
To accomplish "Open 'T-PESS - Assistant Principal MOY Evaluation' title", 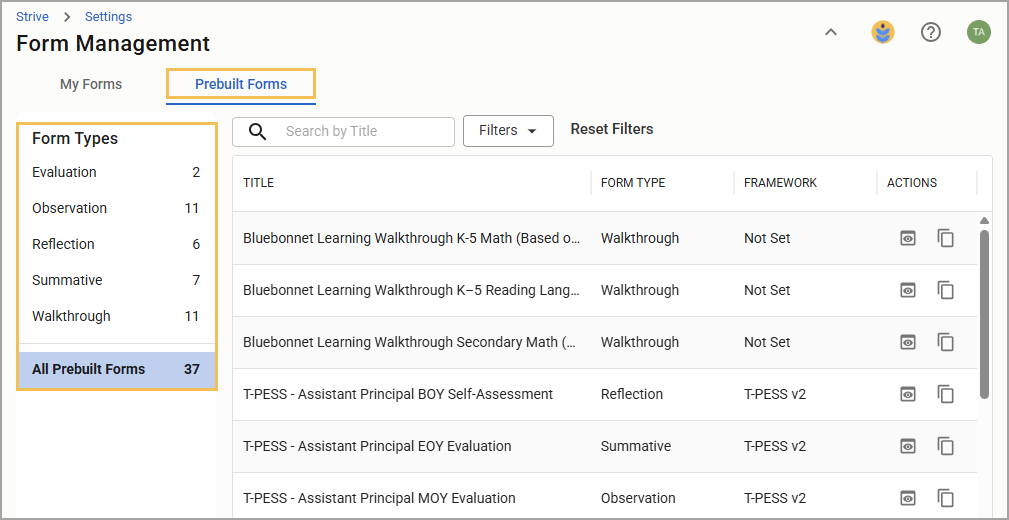I will coord(379,498).
